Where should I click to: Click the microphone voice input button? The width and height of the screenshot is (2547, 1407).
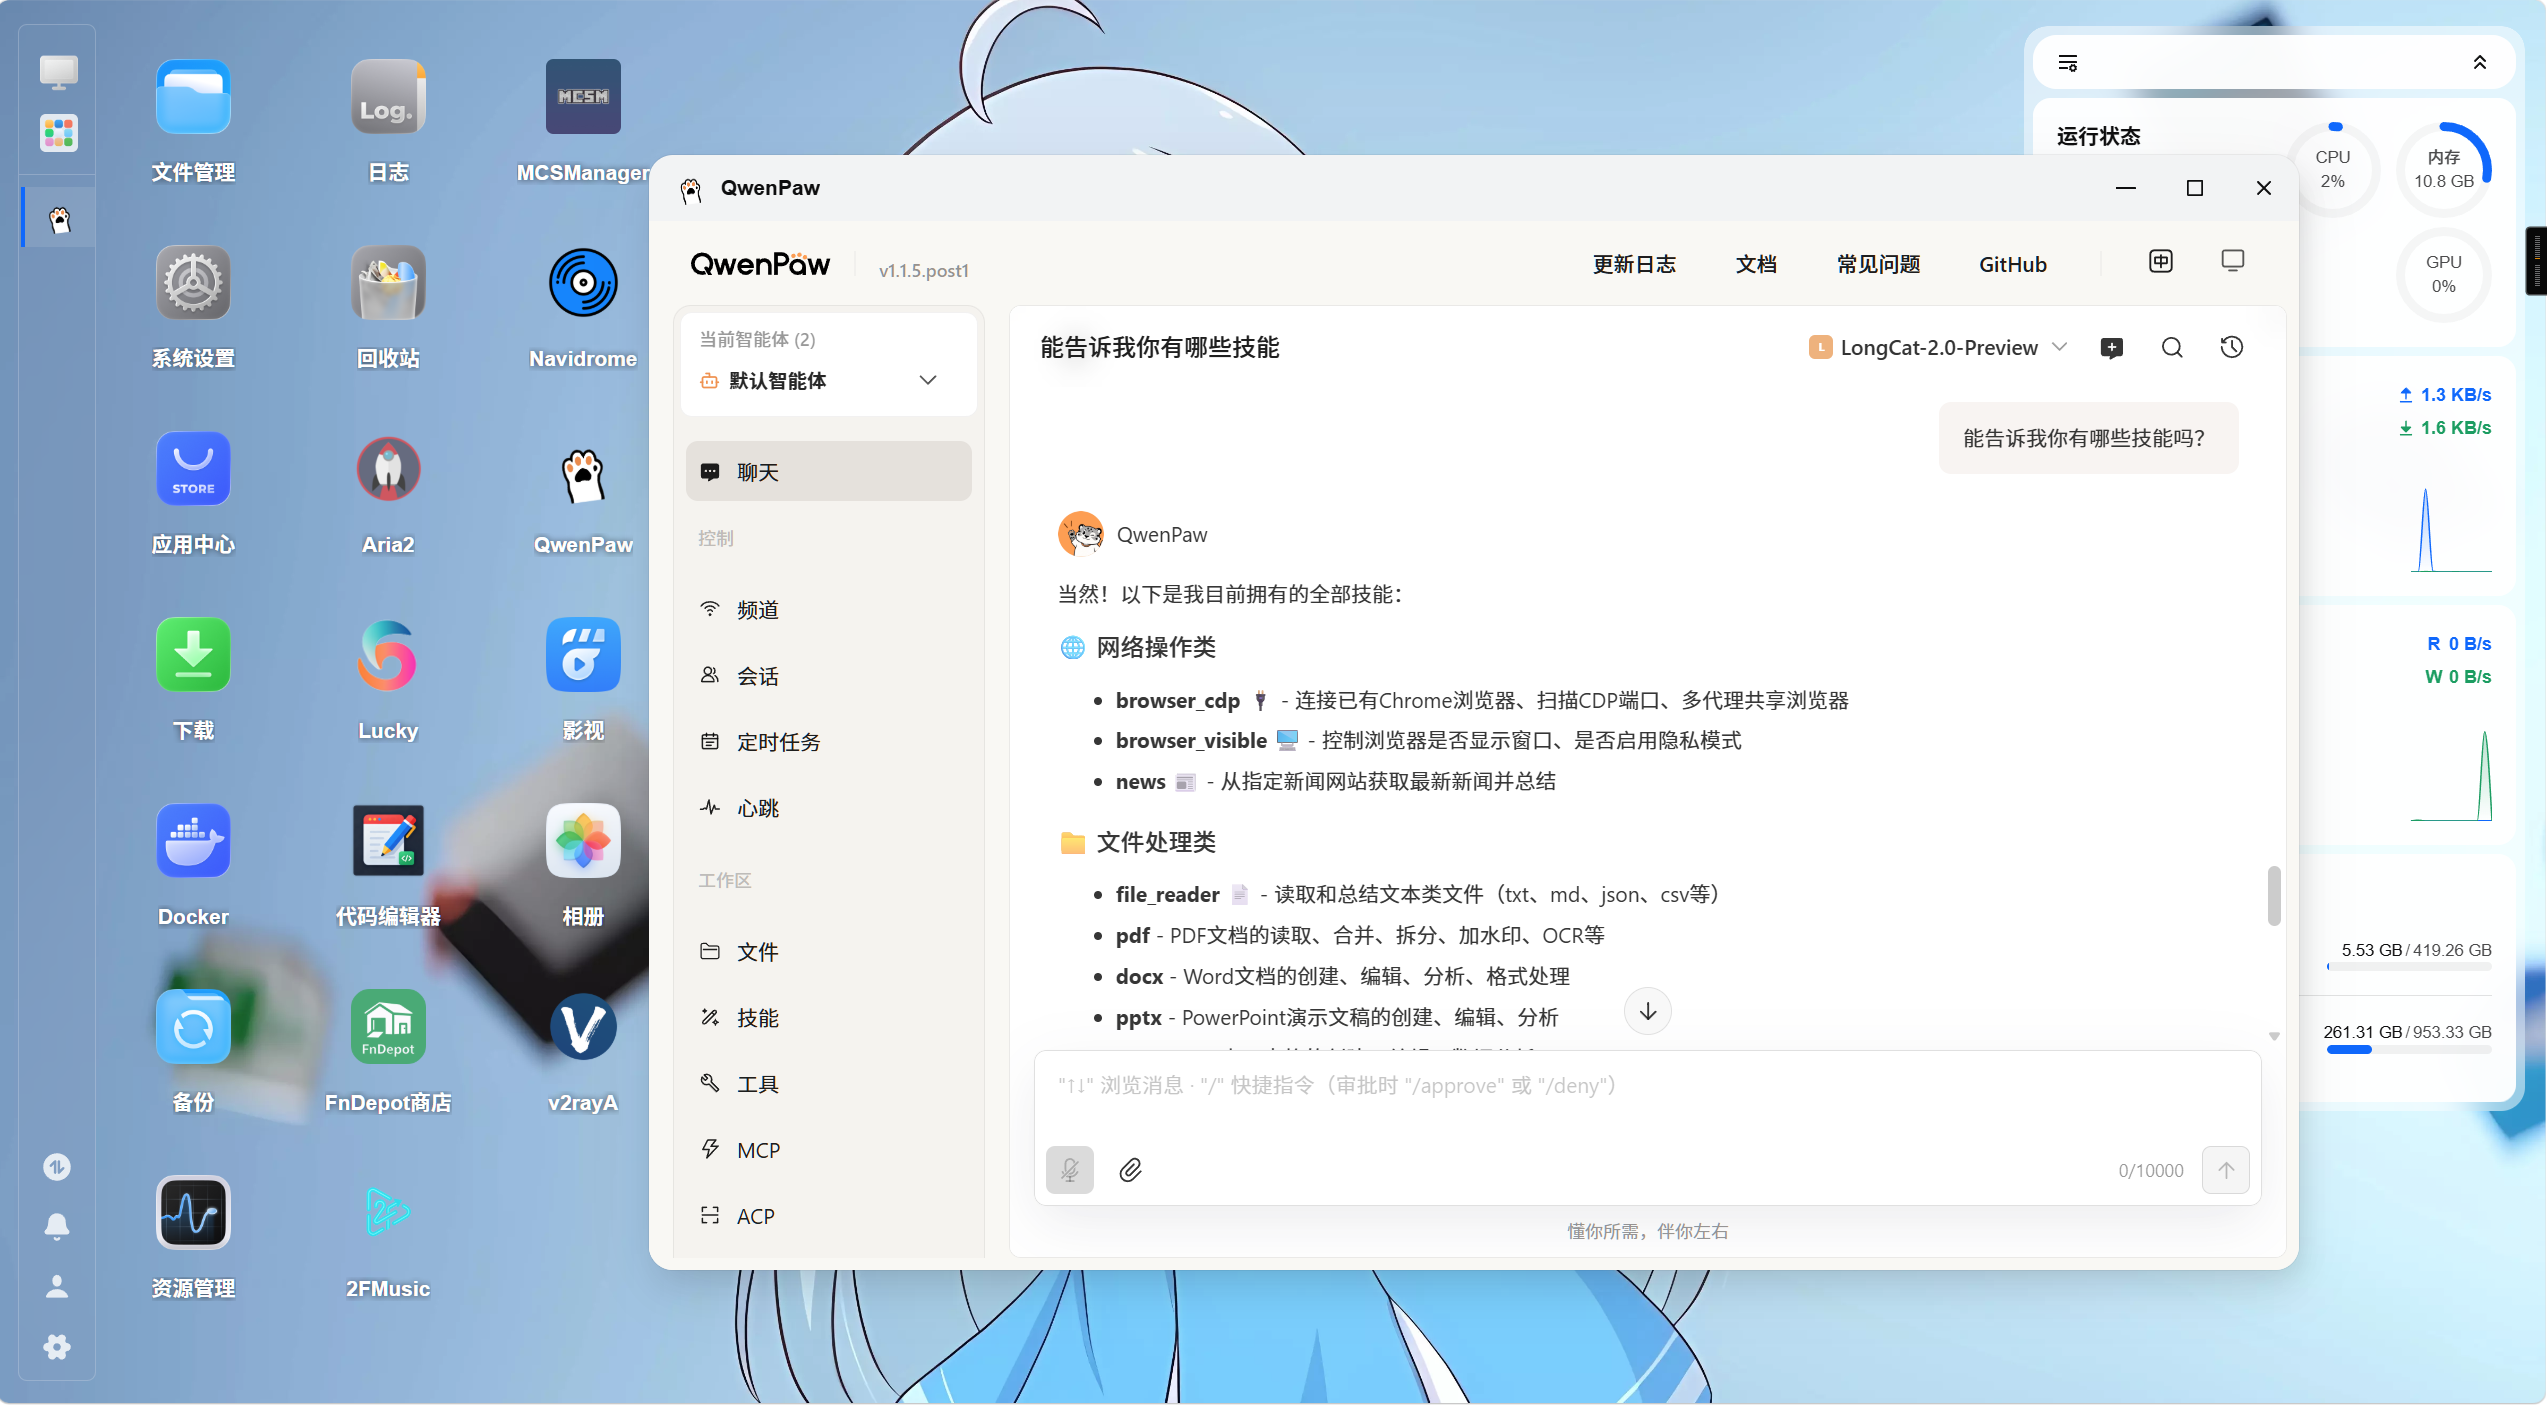click(x=1070, y=1170)
